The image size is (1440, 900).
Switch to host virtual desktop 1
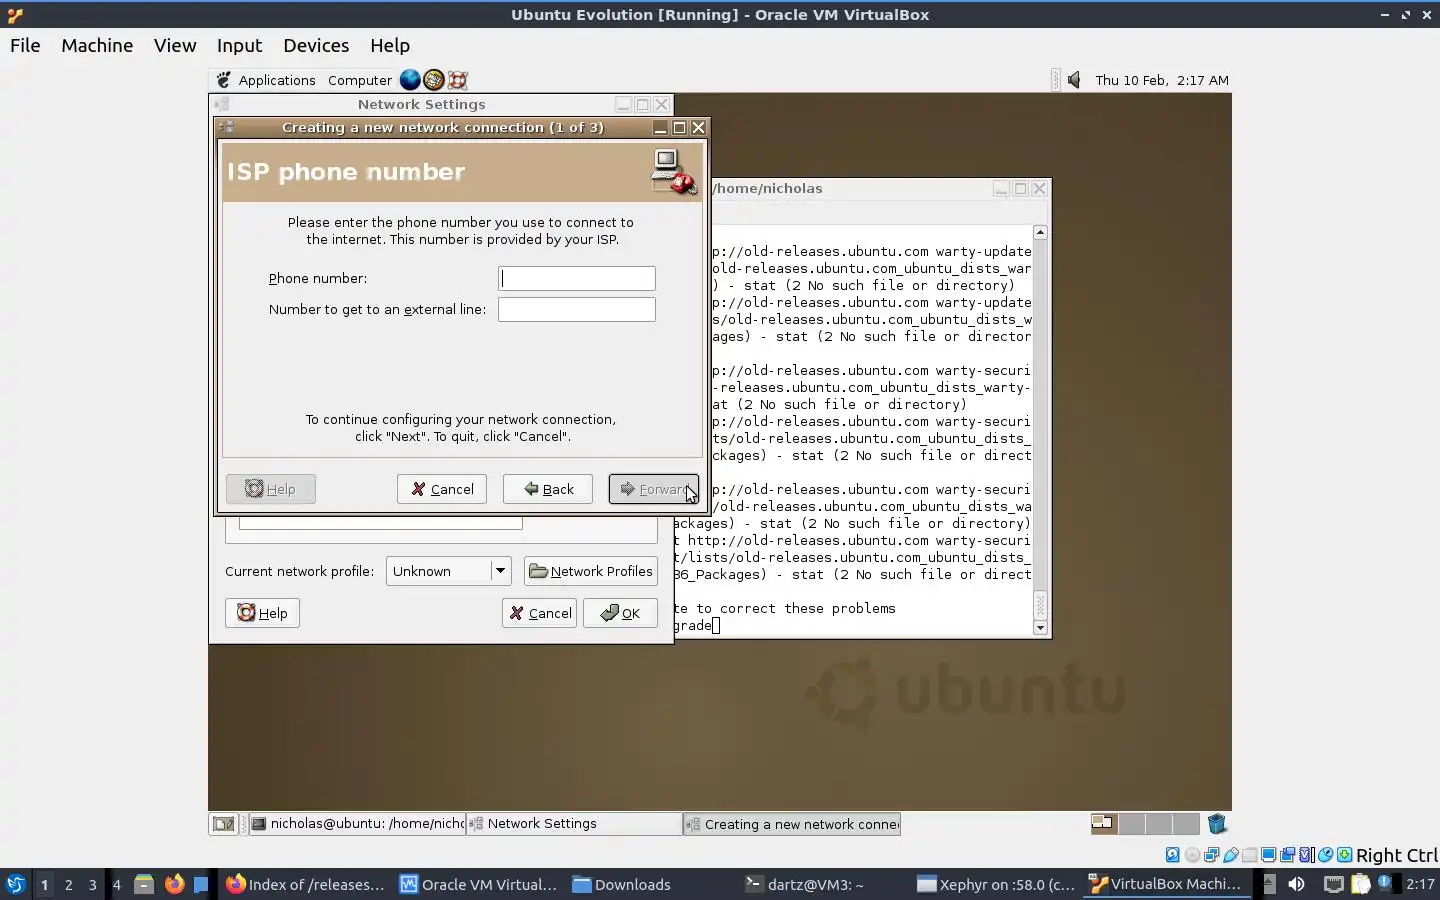point(44,884)
